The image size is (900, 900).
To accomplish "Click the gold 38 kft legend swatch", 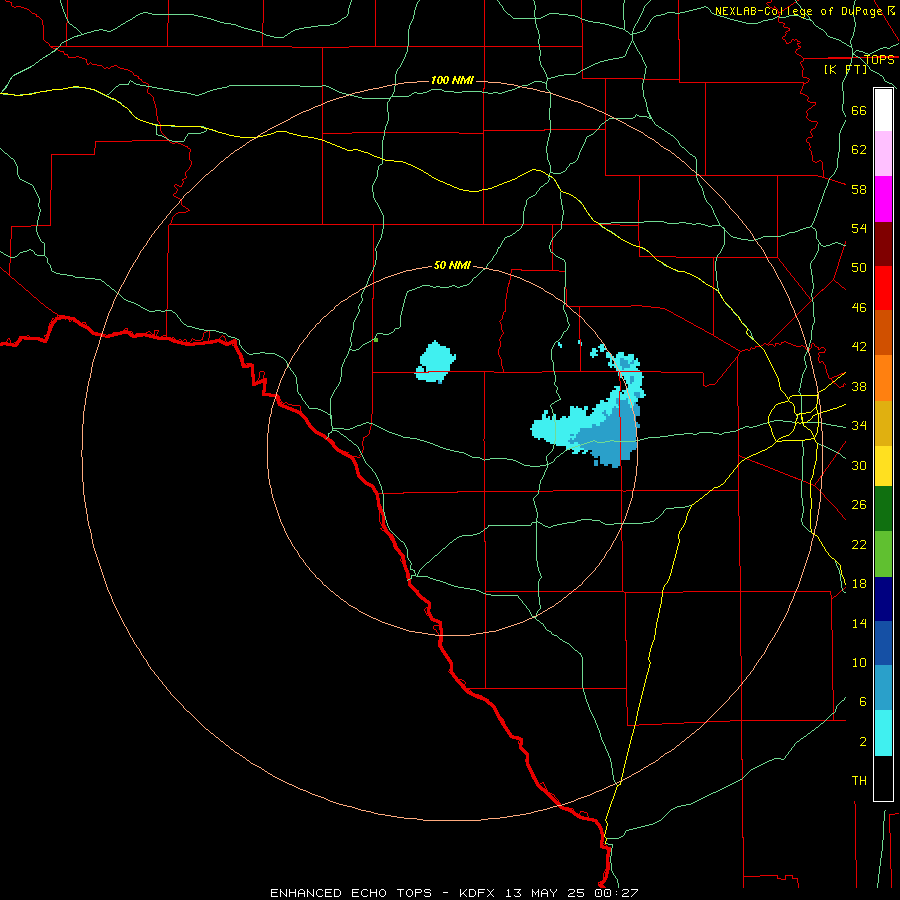I will (883, 423).
